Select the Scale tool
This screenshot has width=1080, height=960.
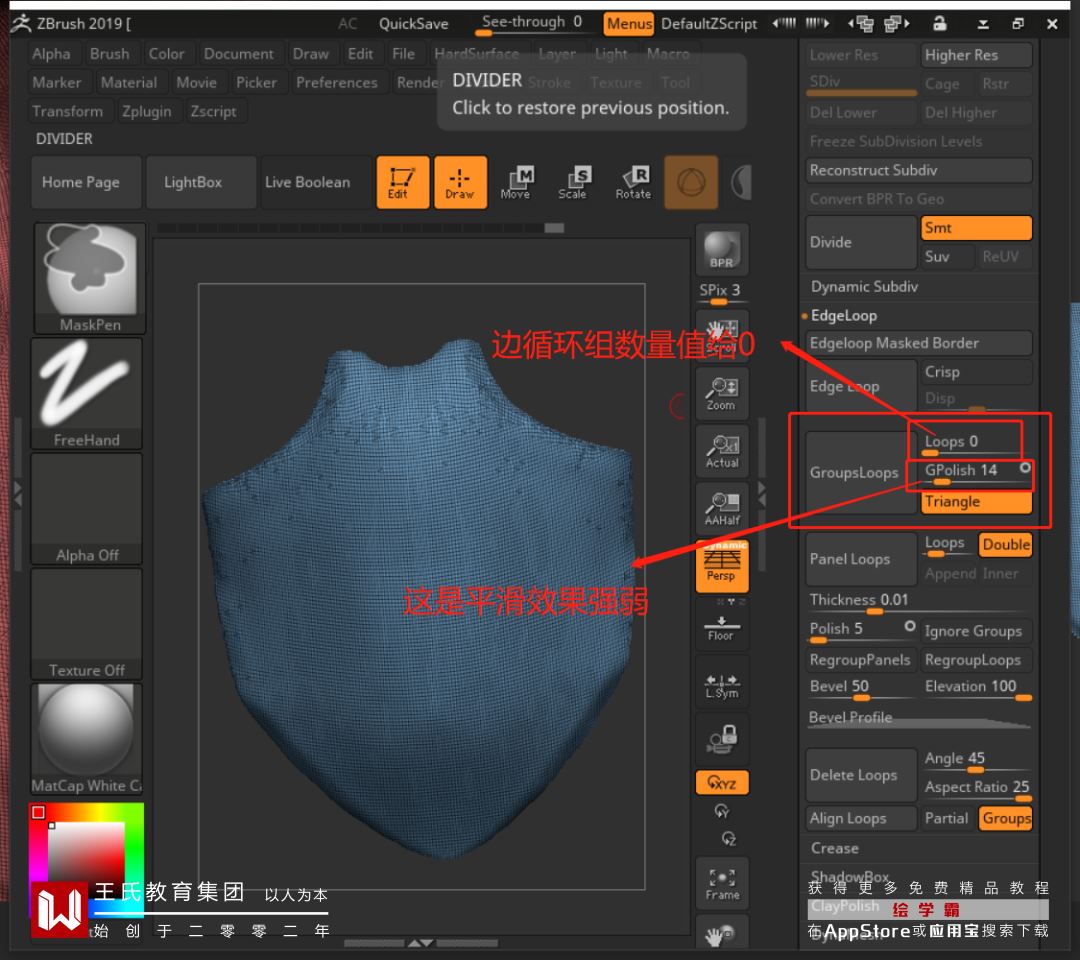[572, 182]
